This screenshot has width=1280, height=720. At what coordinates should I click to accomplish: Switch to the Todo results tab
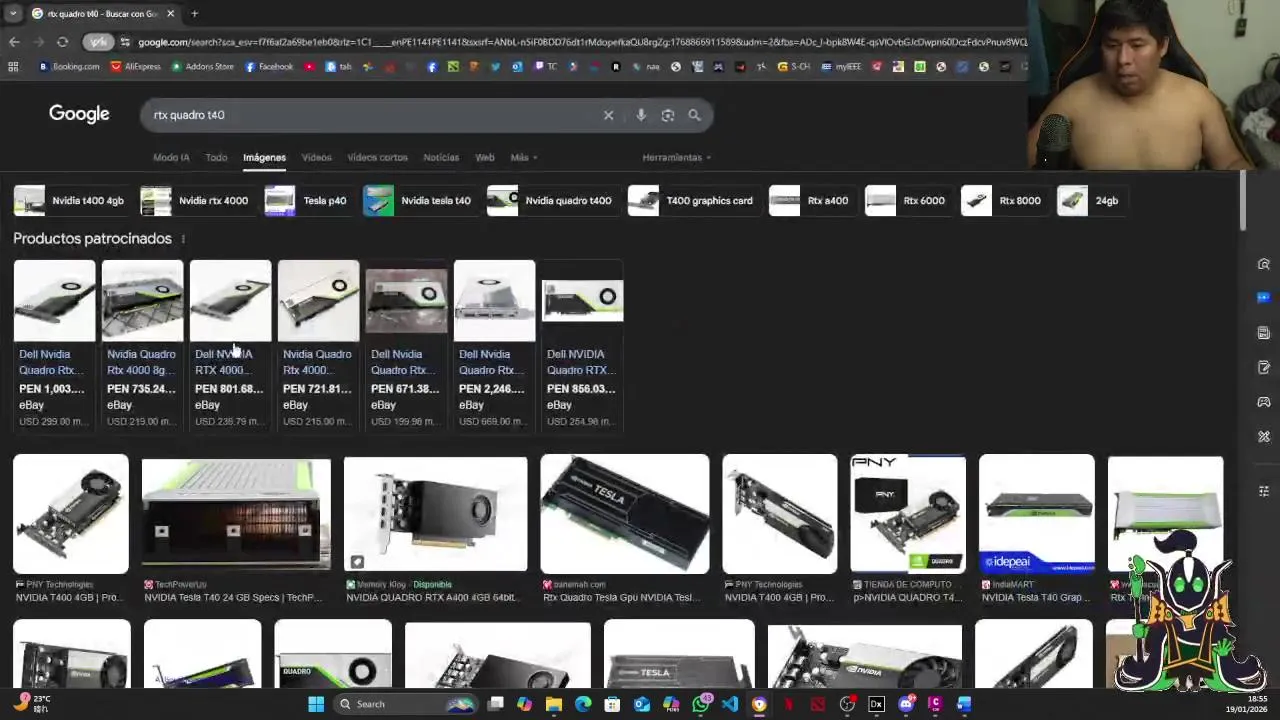tap(216, 157)
